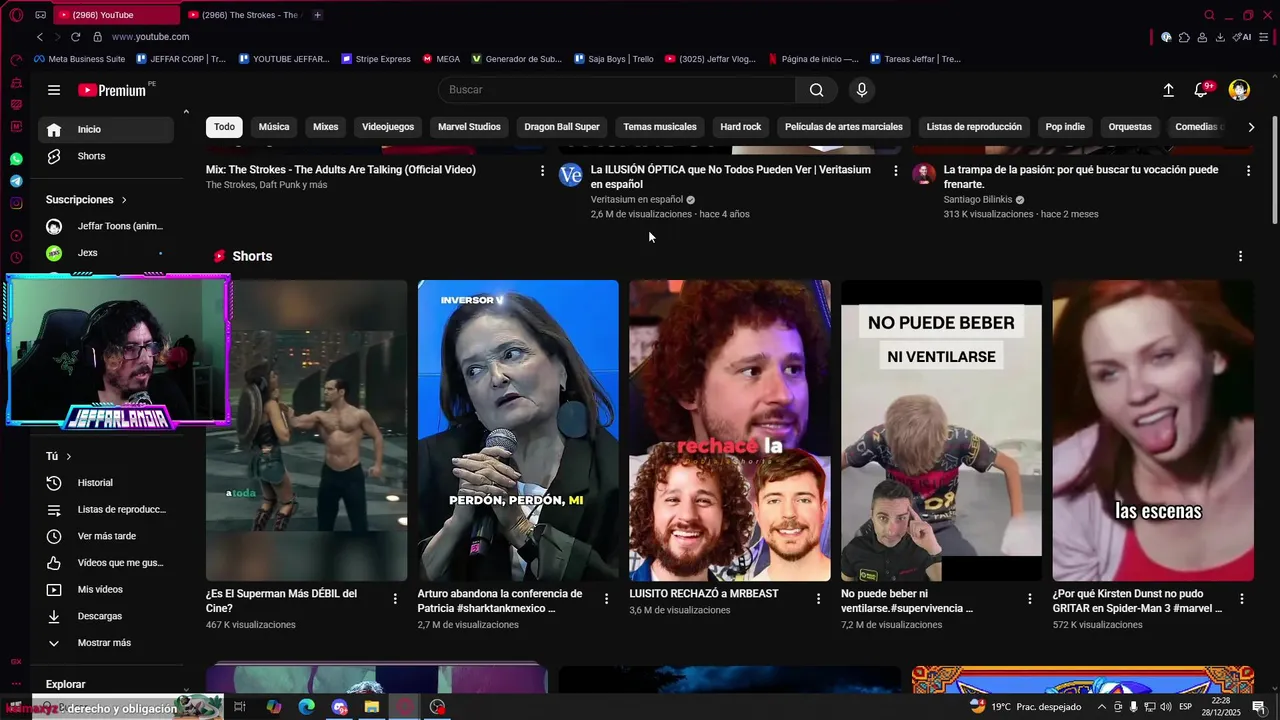Open new browser tab plus button
This screenshot has height=720, width=1280.
coord(318,15)
